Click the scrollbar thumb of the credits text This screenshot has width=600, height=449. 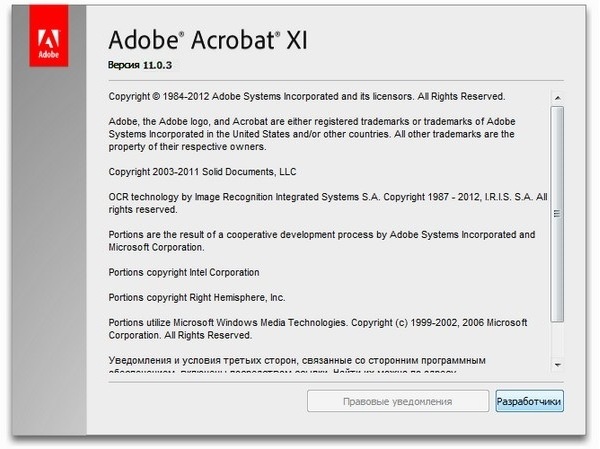pyautogui.click(x=557, y=213)
